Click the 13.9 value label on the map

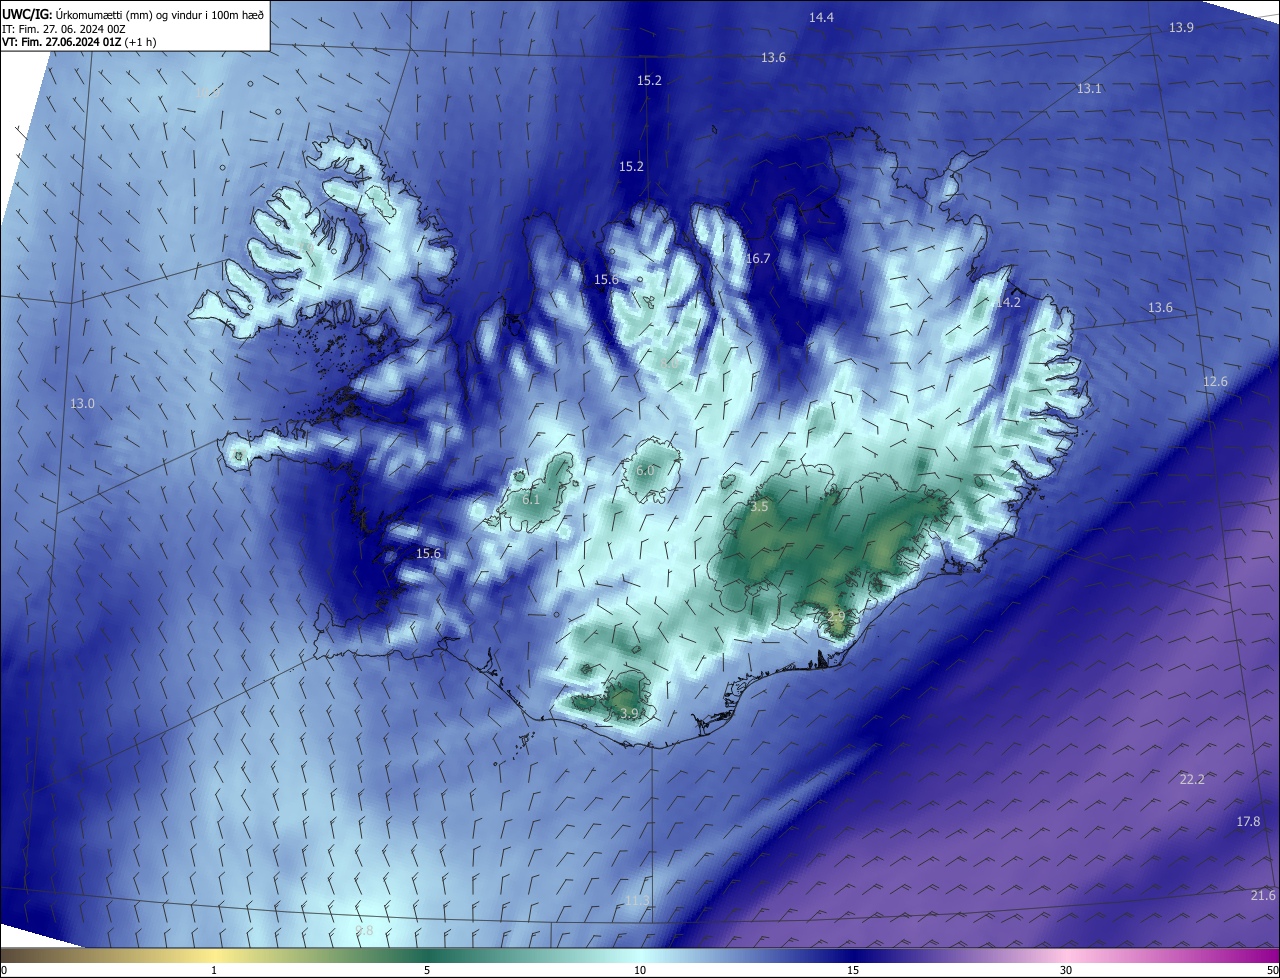1181,28
